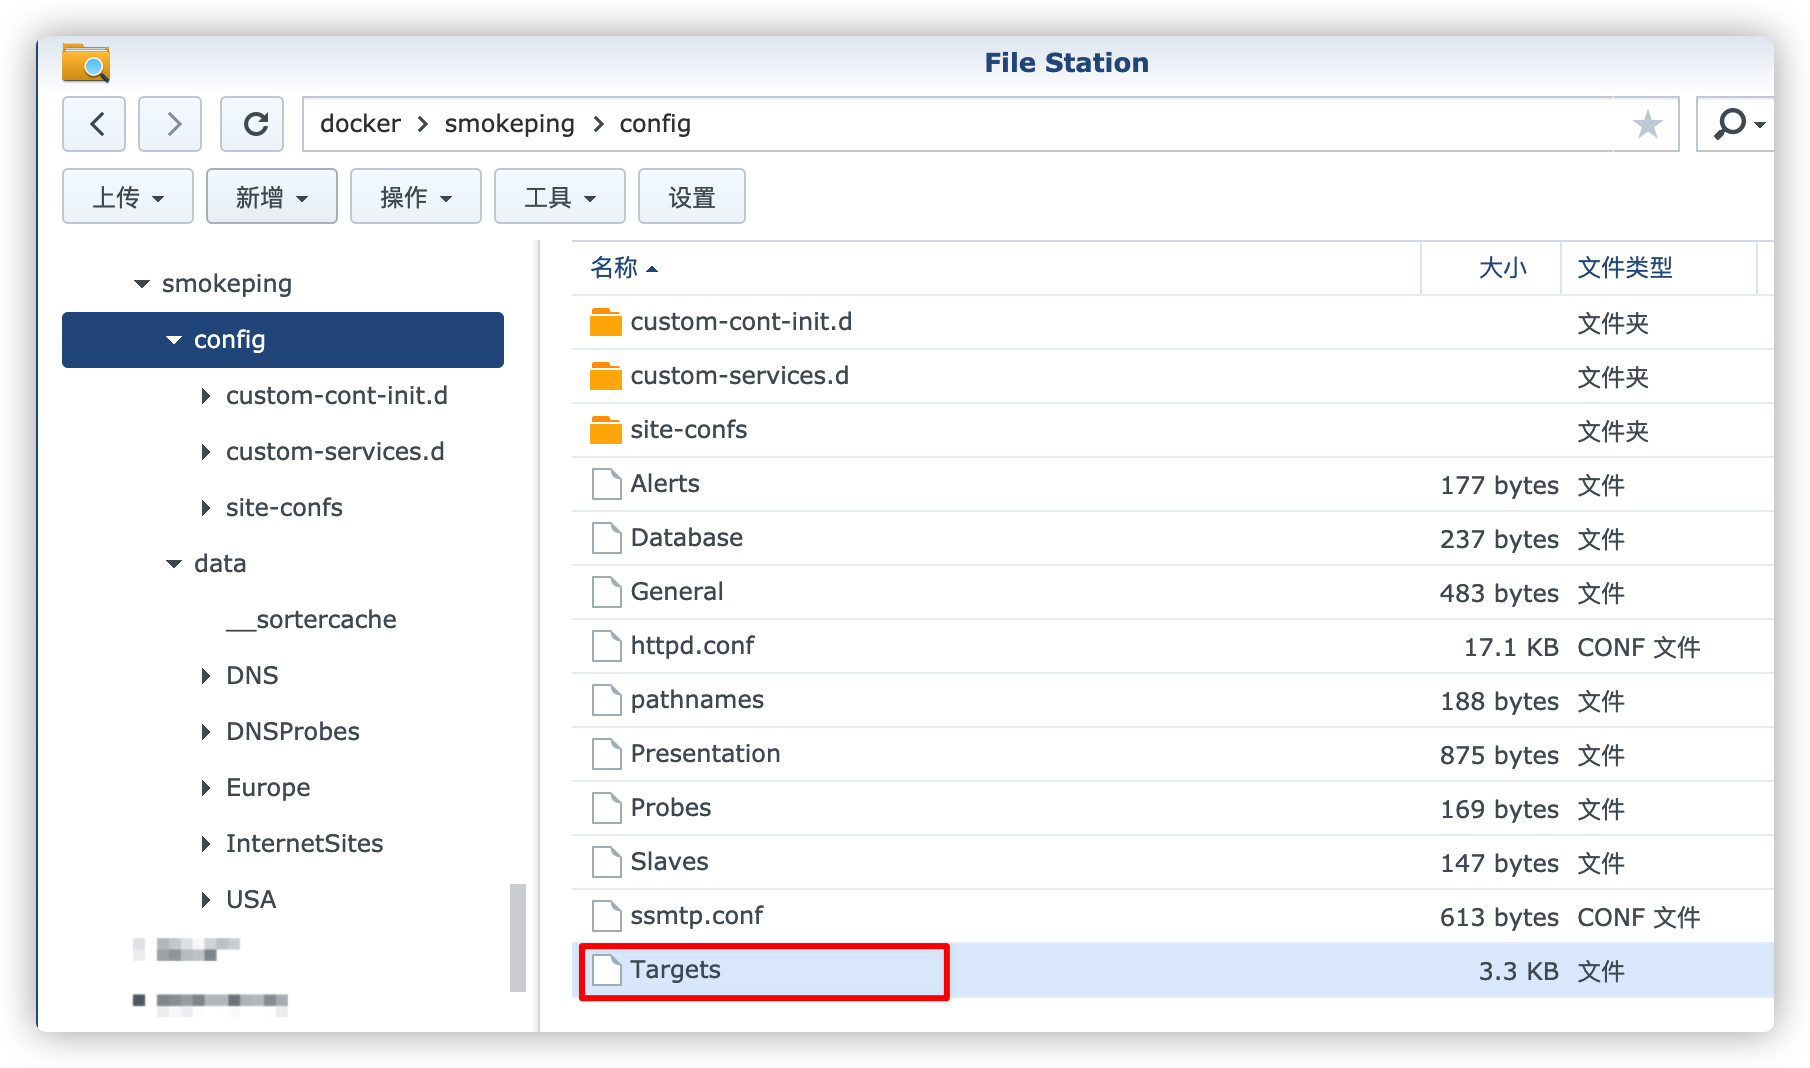The height and width of the screenshot is (1068, 1810).
Task: Open the 工具 tools menu
Action: pyautogui.click(x=560, y=197)
